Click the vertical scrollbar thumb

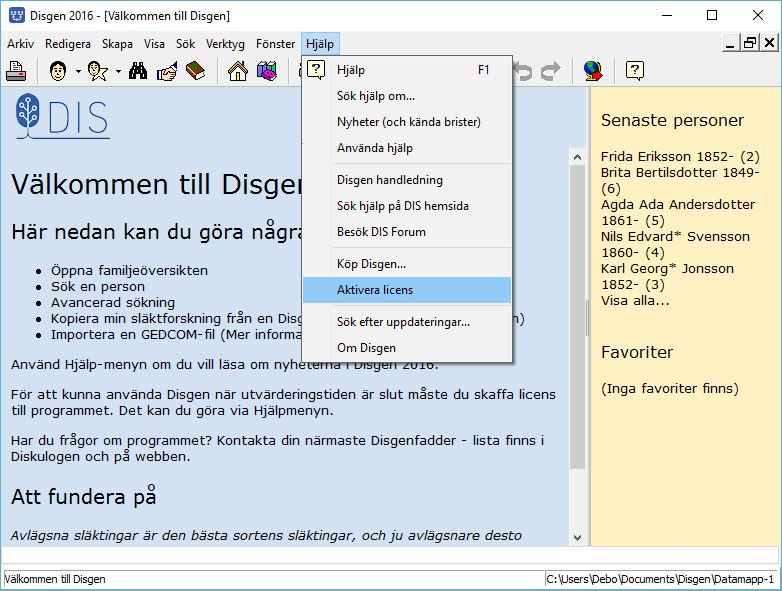click(x=578, y=317)
